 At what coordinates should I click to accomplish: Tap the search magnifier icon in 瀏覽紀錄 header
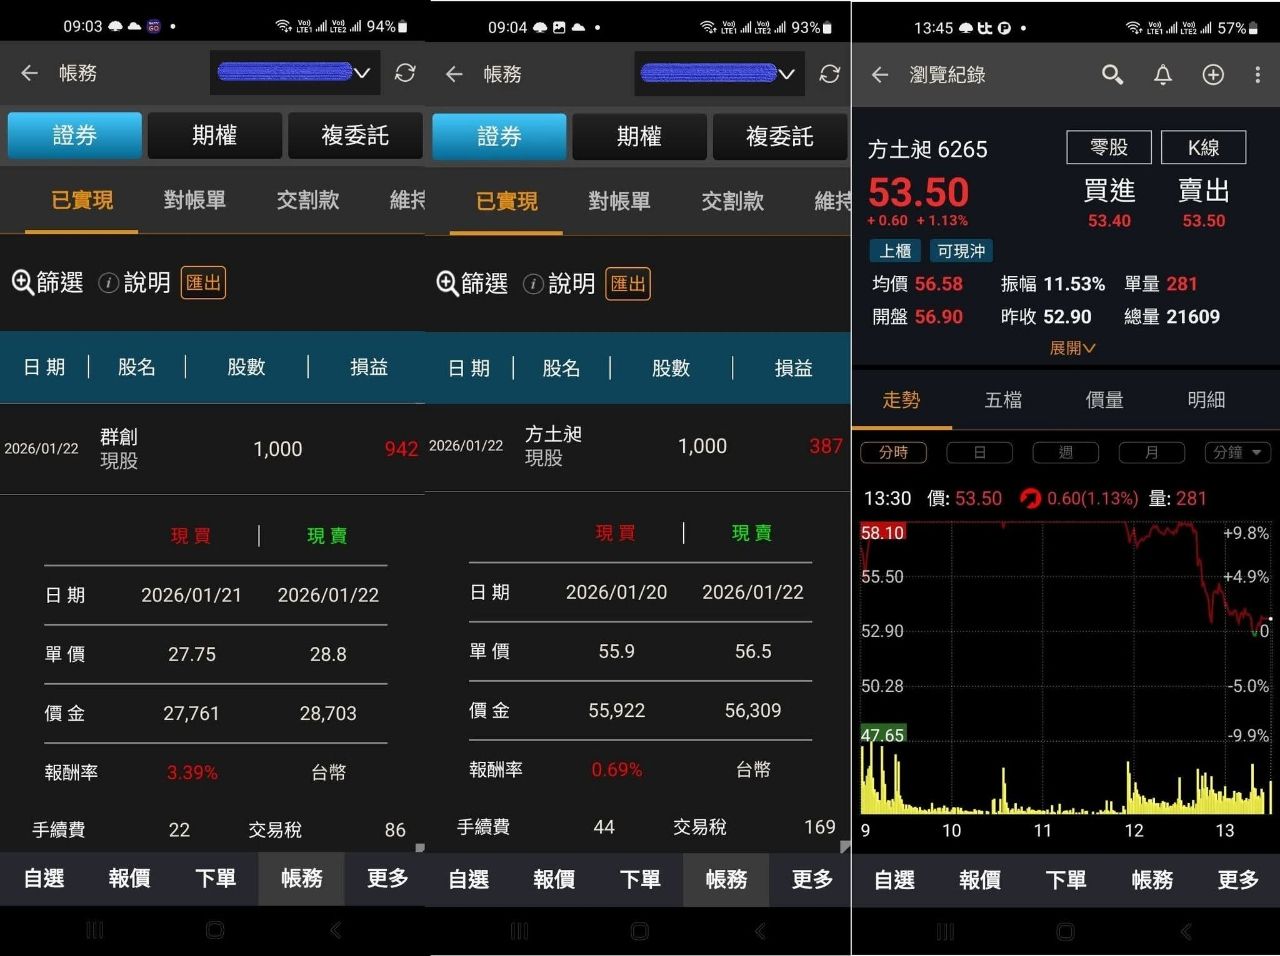coord(1112,74)
